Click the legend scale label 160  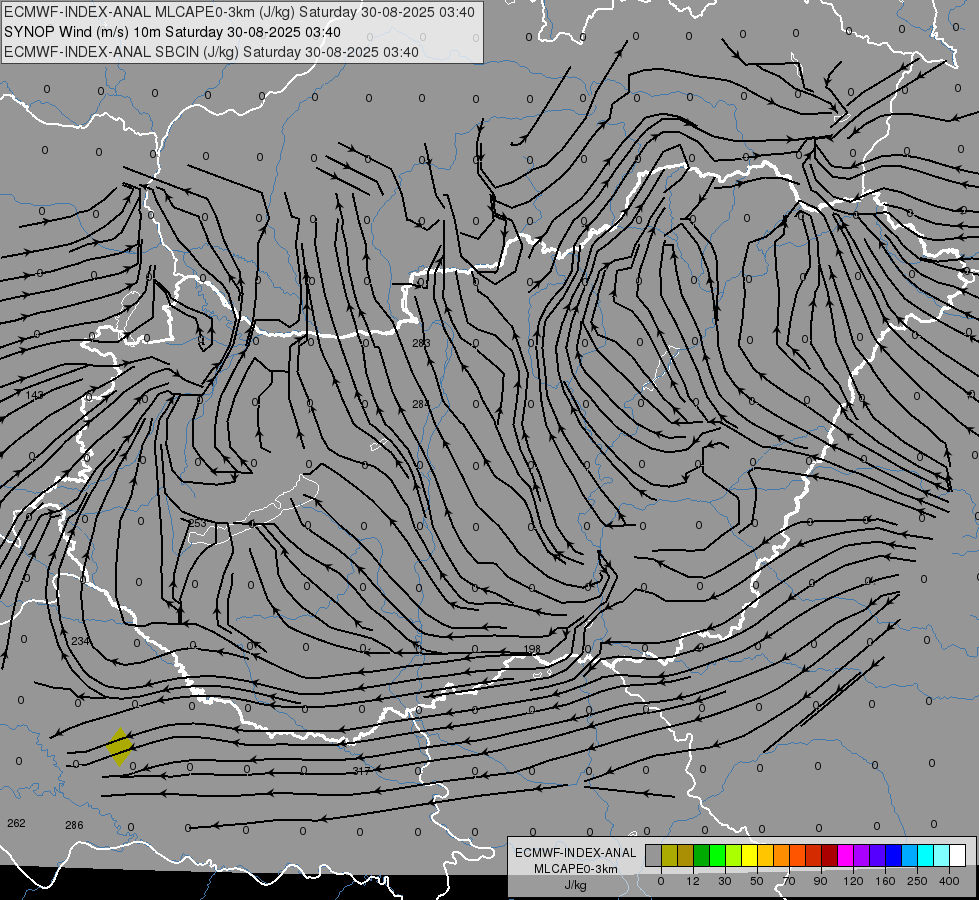coord(885,881)
